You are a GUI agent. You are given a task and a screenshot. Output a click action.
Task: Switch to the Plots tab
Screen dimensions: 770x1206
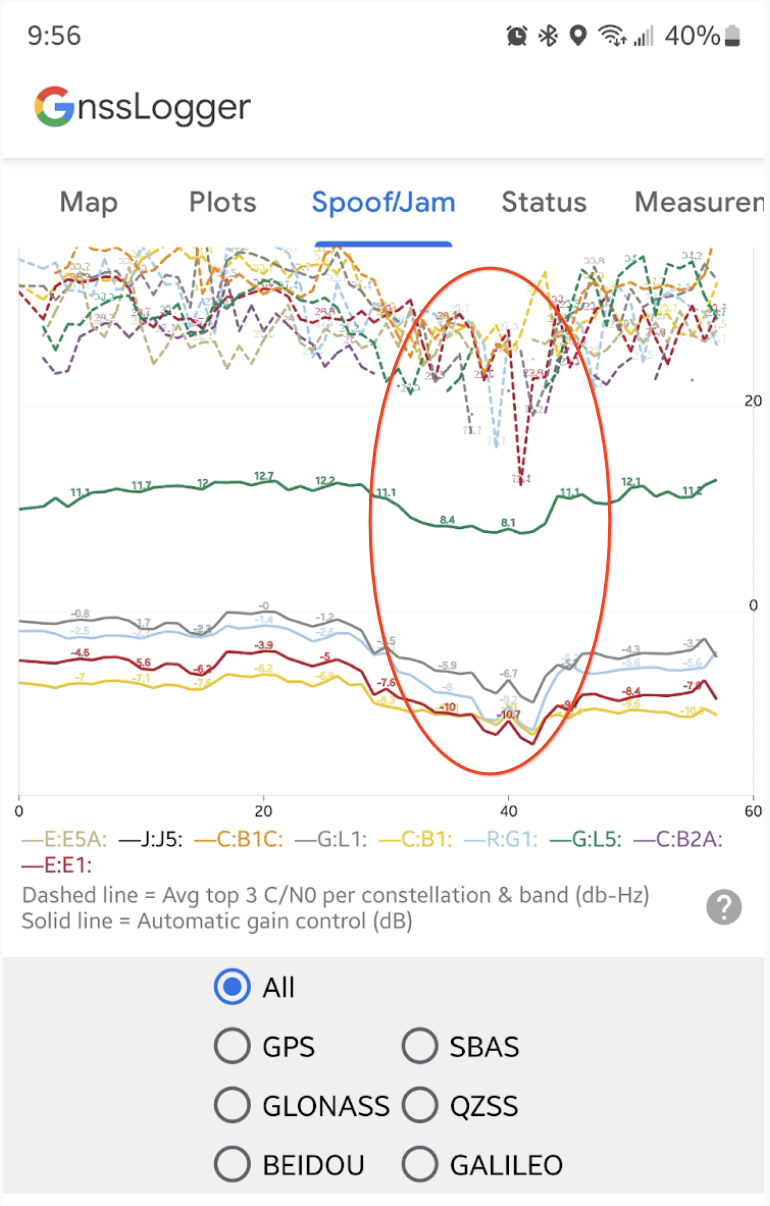[x=221, y=202]
